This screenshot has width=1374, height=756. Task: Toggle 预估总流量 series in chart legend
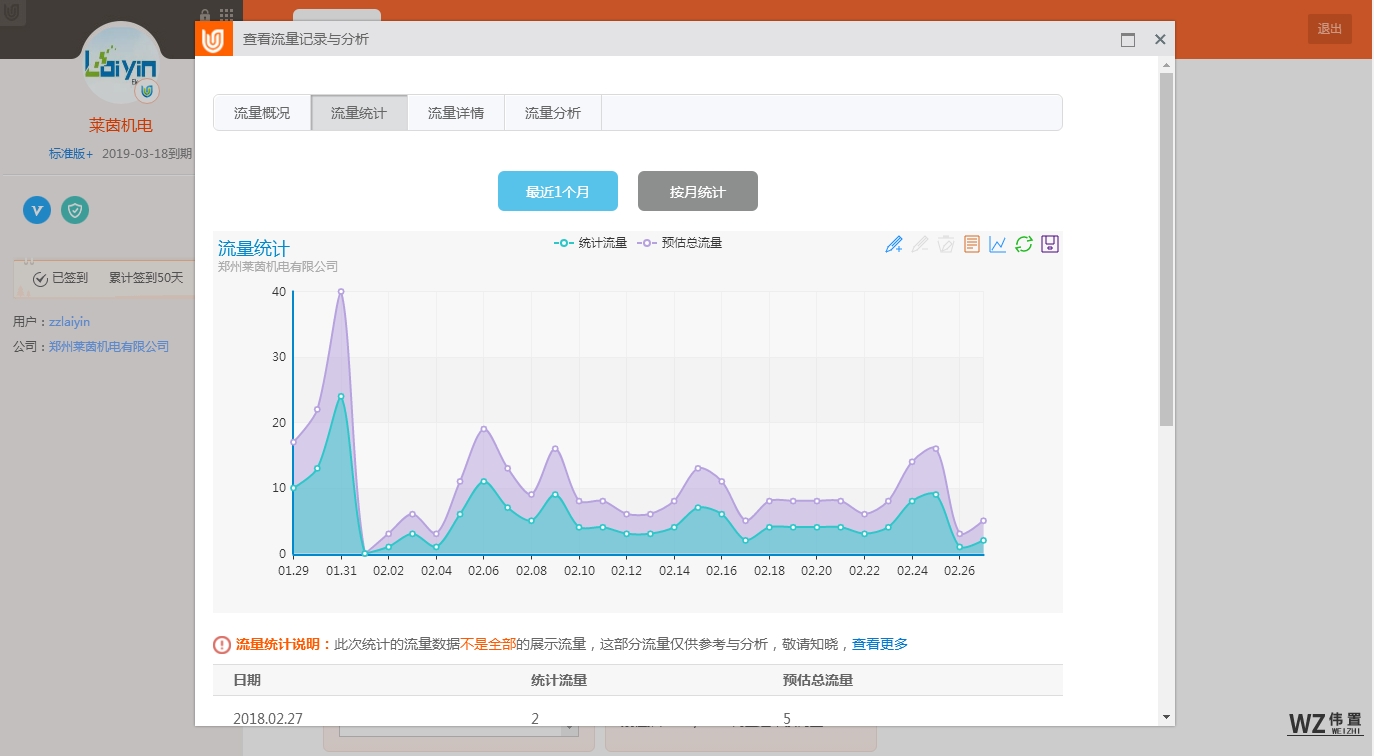[x=680, y=243]
